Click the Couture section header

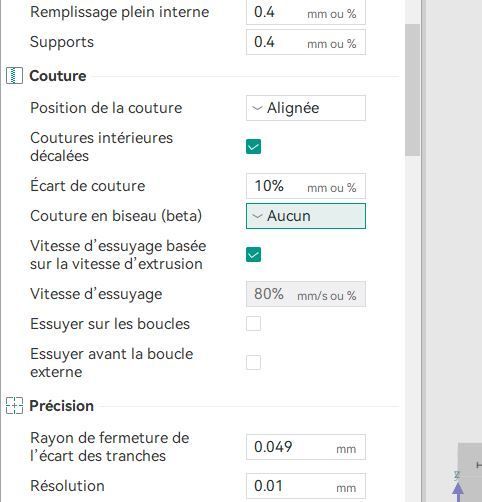click(x=58, y=76)
